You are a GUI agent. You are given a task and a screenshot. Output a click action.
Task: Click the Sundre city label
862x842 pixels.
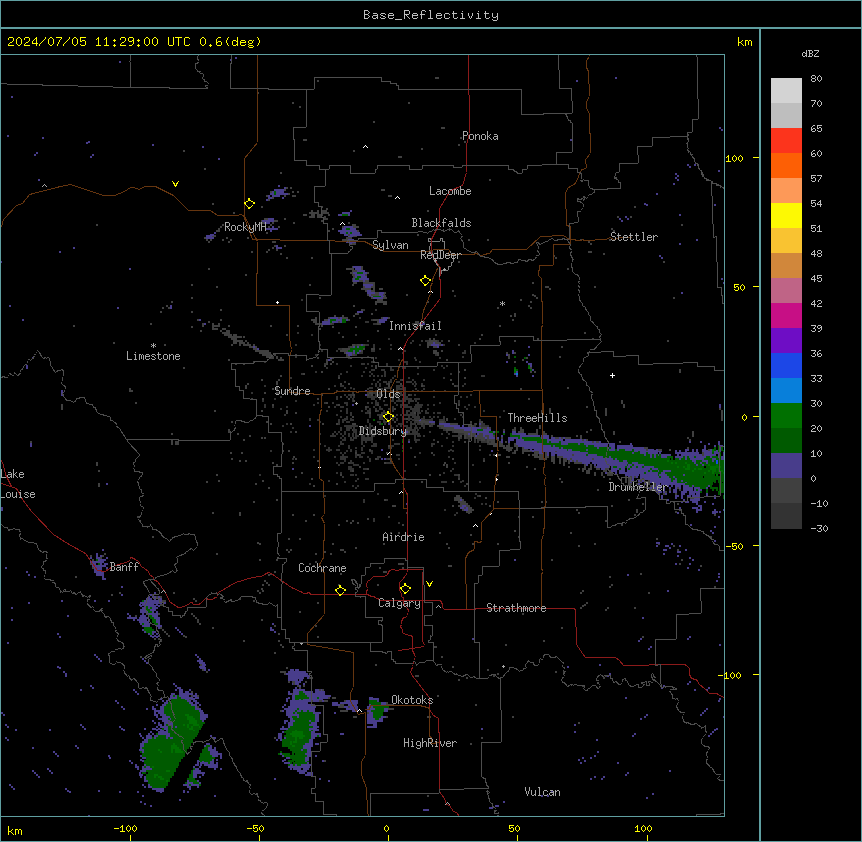(x=292, y=391)
